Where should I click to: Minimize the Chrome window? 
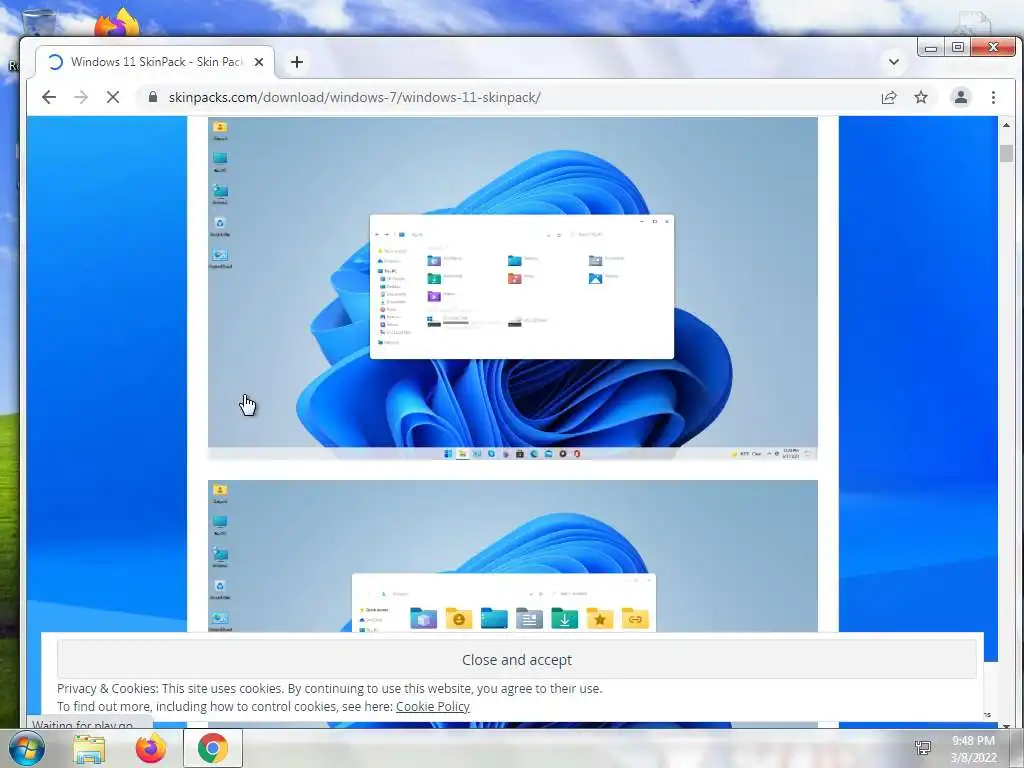[x=931, y=48]
